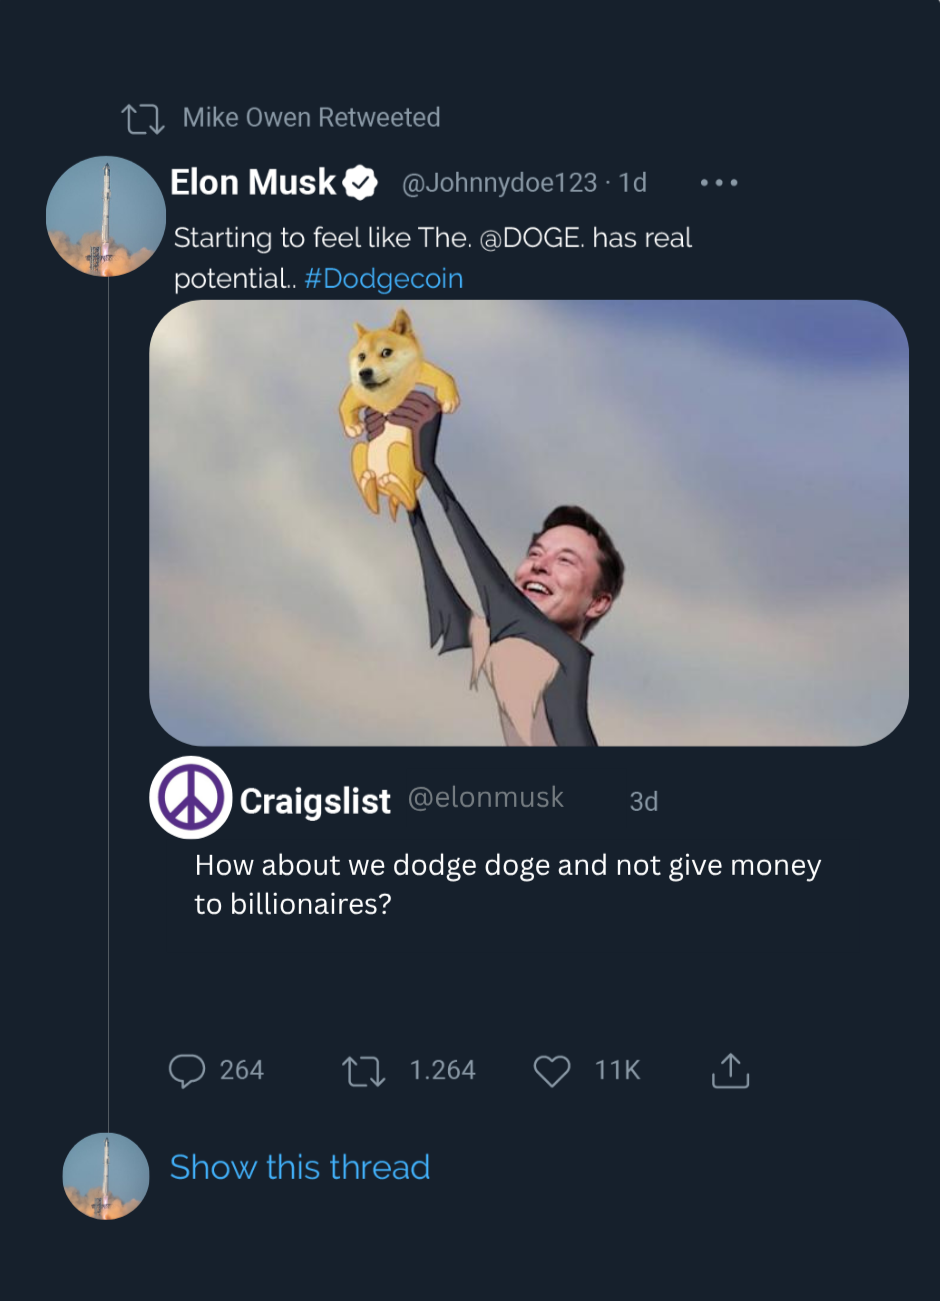Screen dimensions: 940x1301
Task: Click the @elonmusk handle on quoted tweet
Action: click(486, 798)
